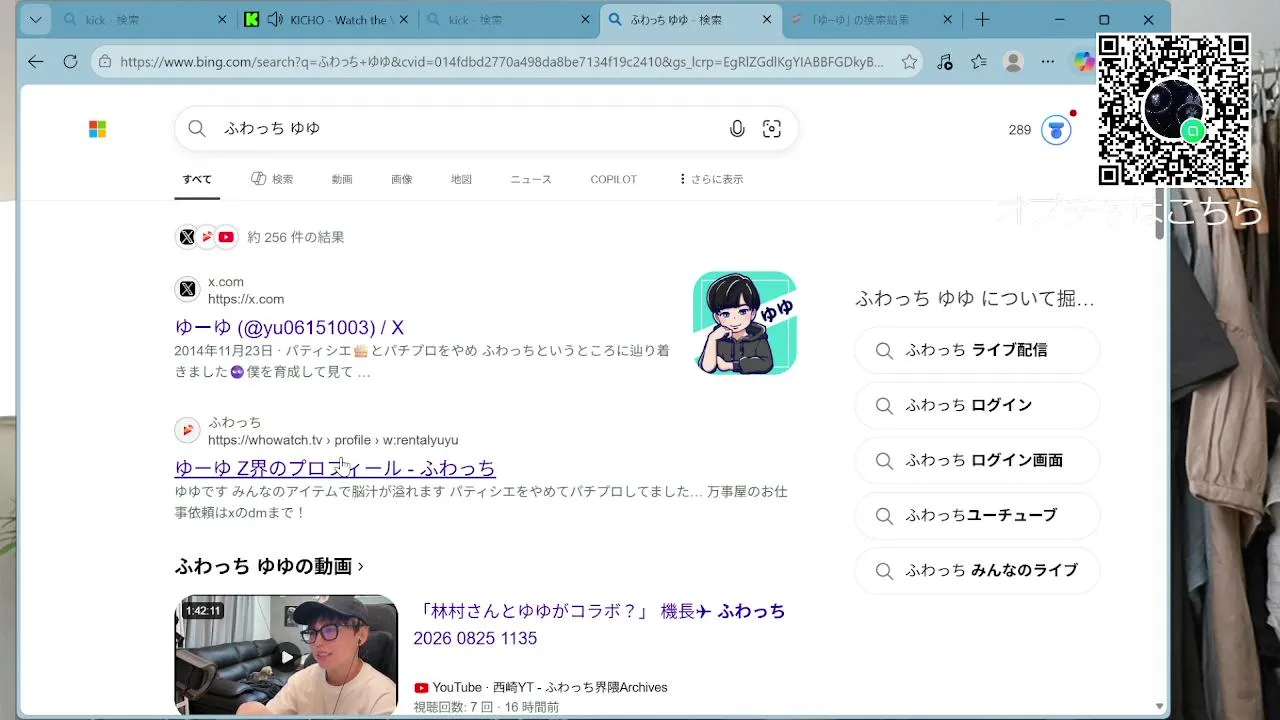Open a new browser tab

click(x=983, y=20)
